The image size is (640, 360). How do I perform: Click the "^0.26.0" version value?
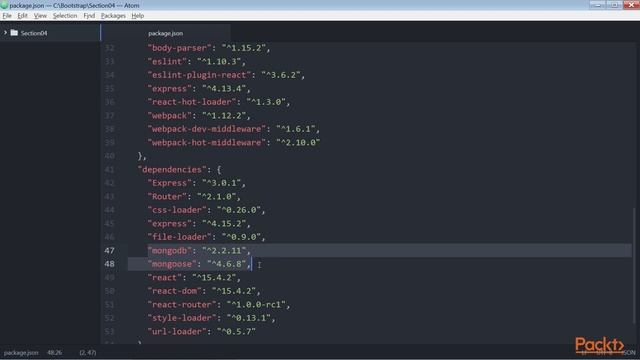239,210
